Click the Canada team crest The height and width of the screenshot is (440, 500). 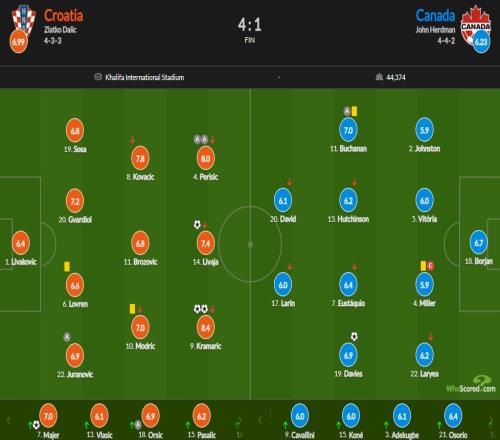coord(476,23)
